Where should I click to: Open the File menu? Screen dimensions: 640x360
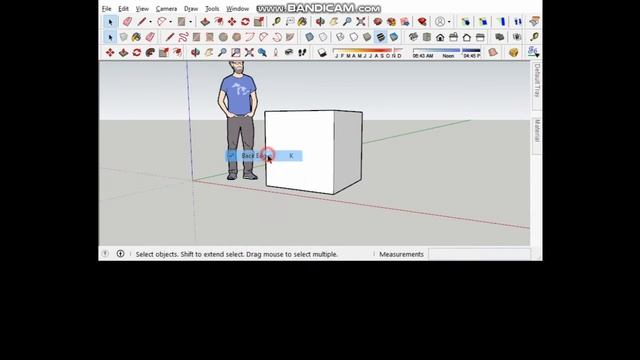click(107, 9)
